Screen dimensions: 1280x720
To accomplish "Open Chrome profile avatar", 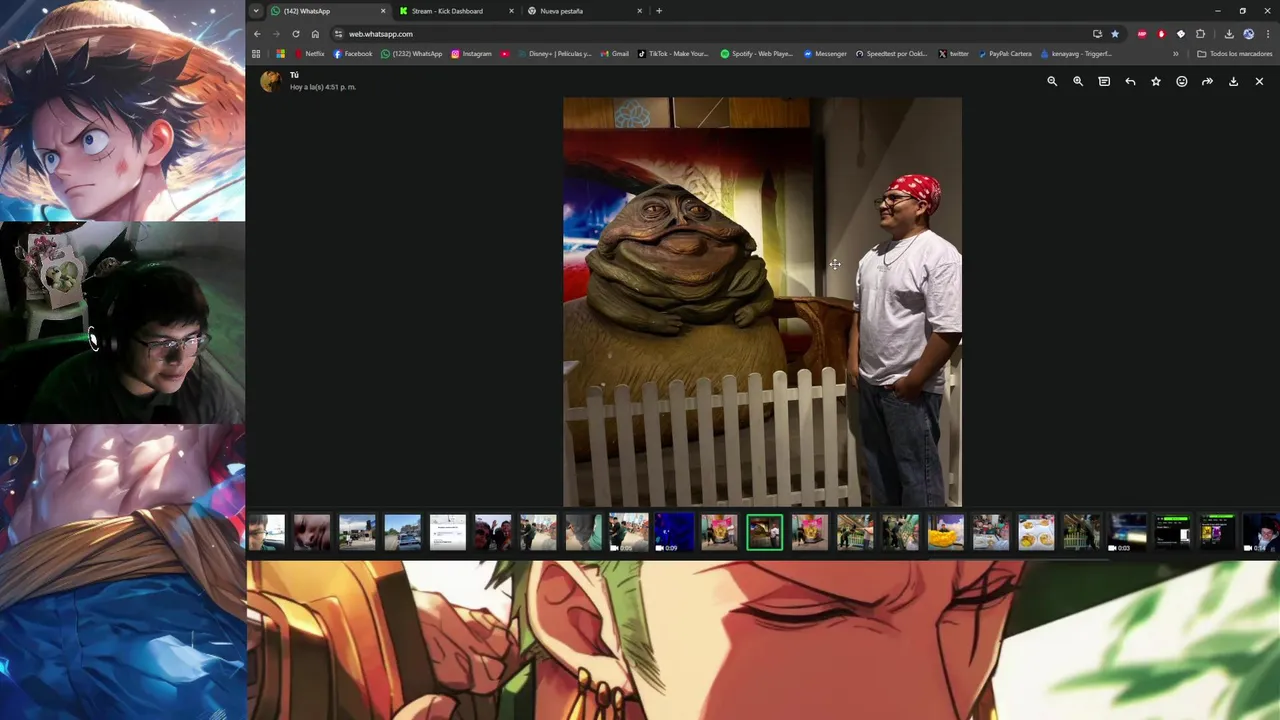I will [1248, 34].
